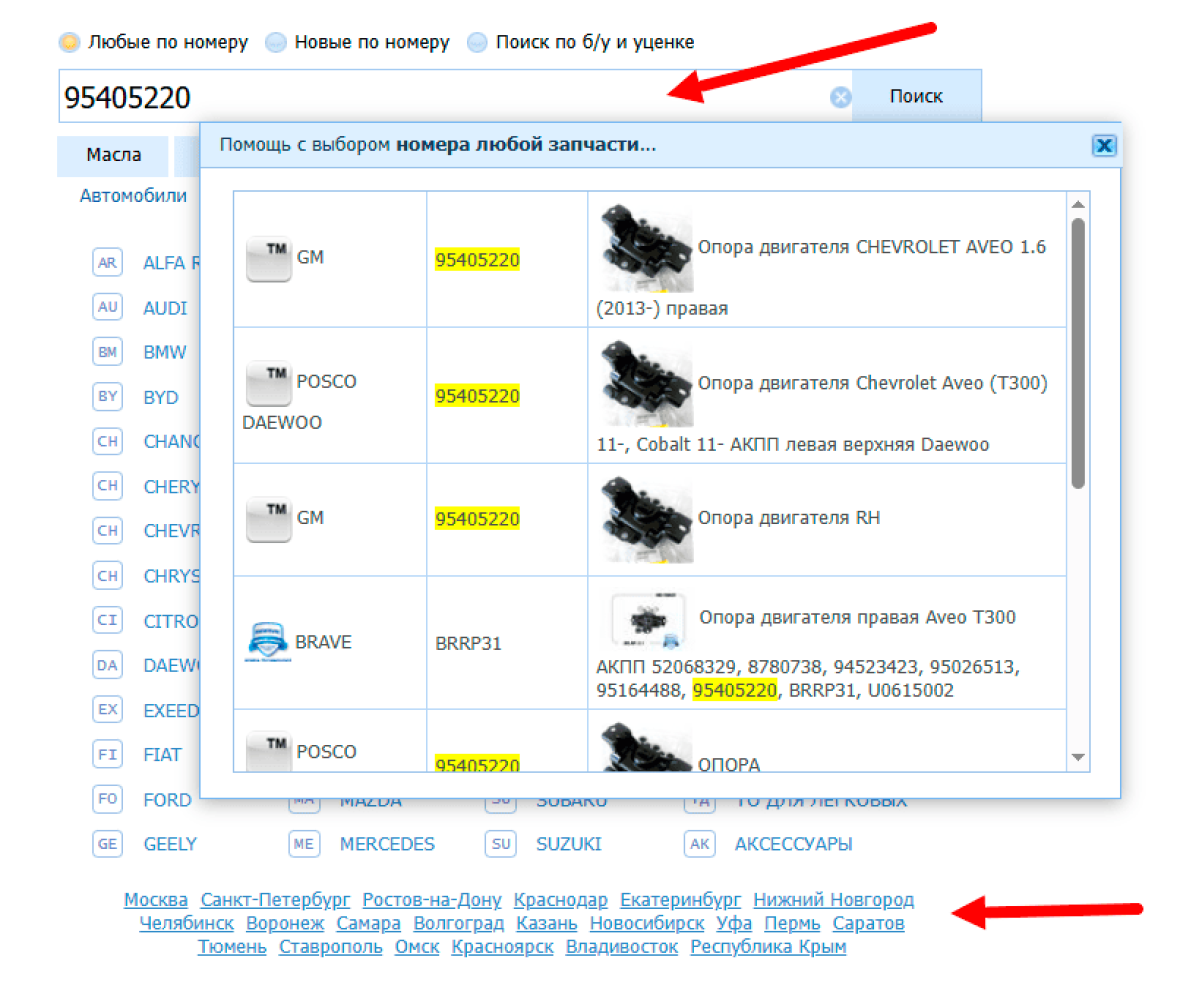Open the Екатеринбург city link
Image resolution: width=1180 pixels, height=988 pixels.
point(680,900)
